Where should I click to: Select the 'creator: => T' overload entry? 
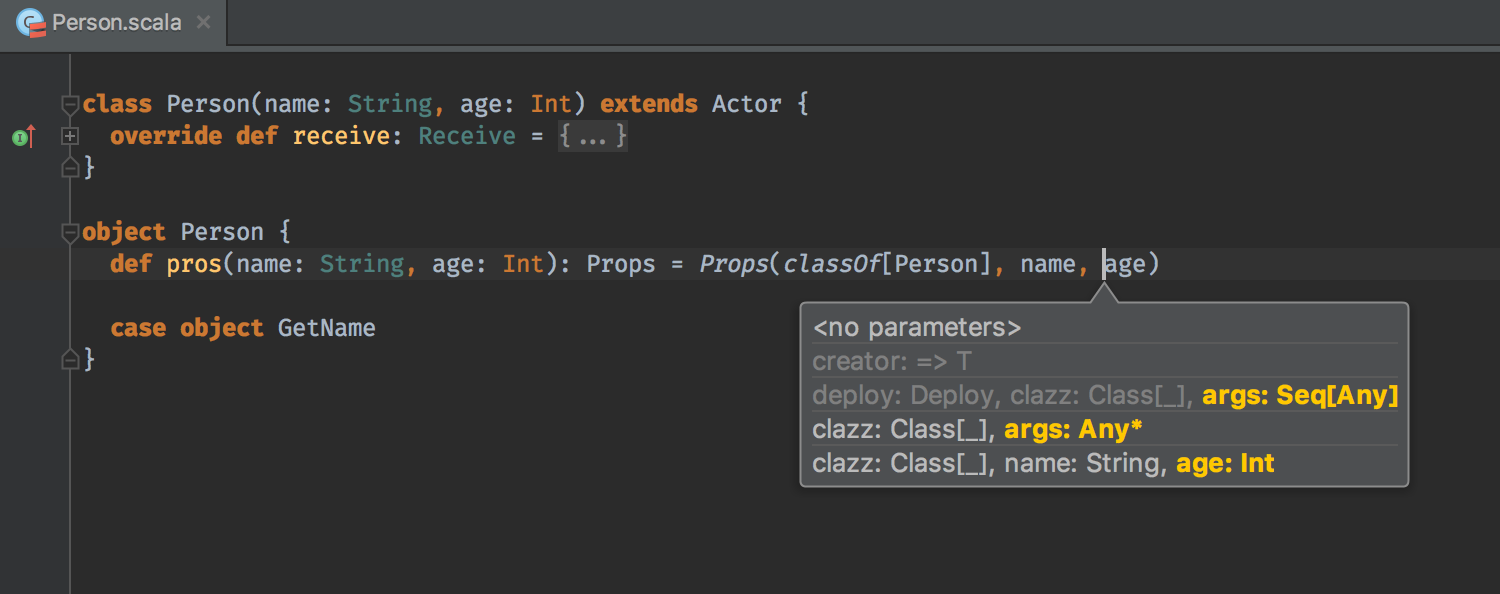point(1104,361)
